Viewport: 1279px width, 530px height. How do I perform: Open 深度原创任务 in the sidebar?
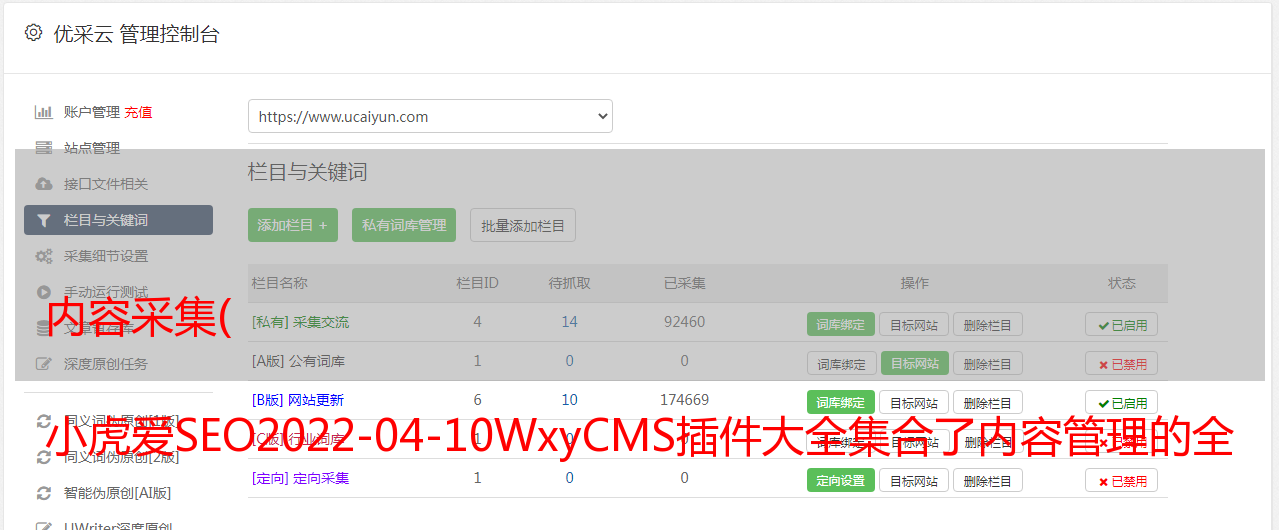[x=106, y=364]
